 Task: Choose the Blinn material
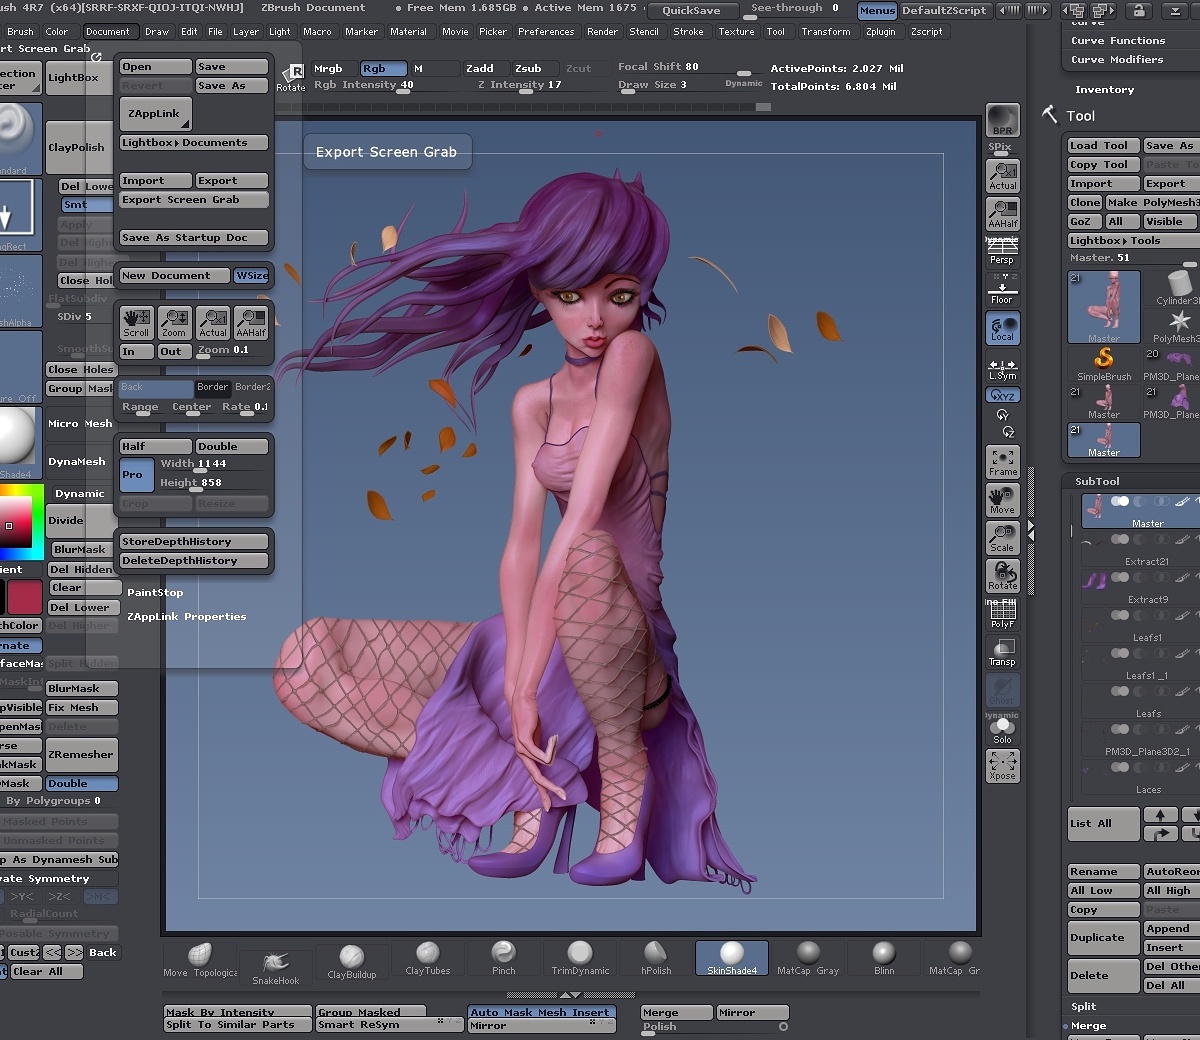click(884, 958)
